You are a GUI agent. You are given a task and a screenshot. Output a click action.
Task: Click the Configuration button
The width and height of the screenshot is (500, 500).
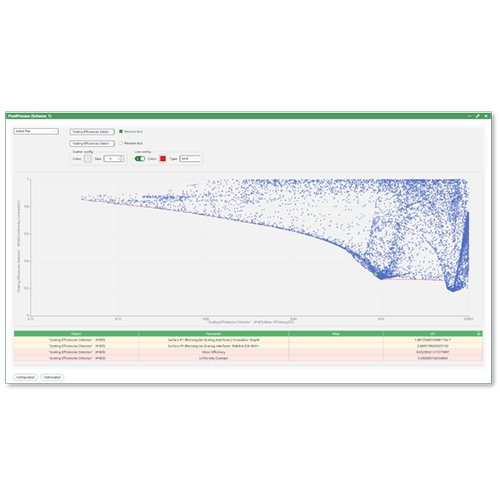click(26, 377)
